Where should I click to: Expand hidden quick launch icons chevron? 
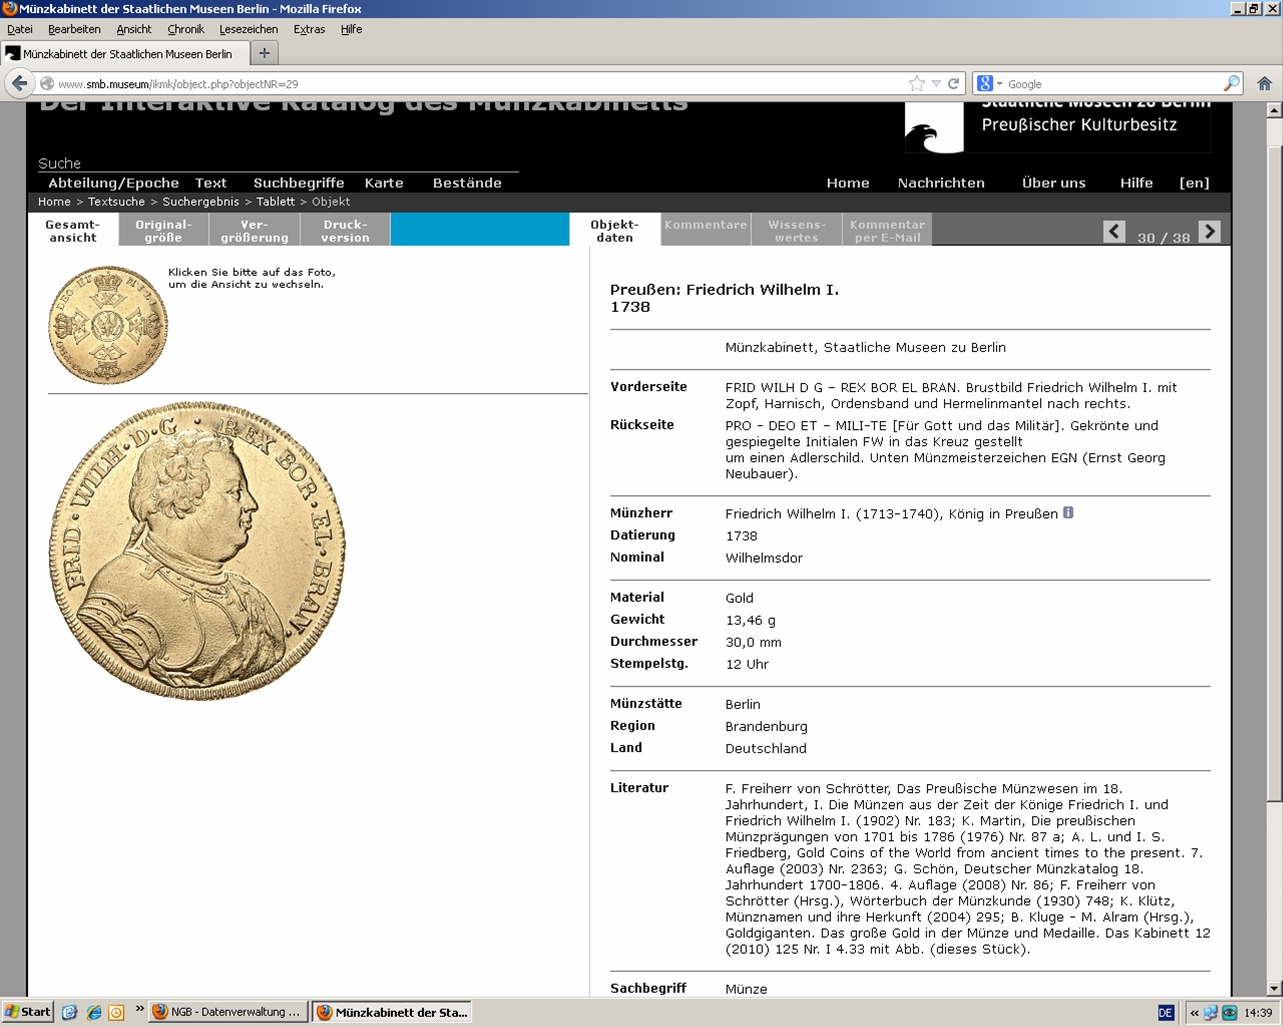point(139,1010)
